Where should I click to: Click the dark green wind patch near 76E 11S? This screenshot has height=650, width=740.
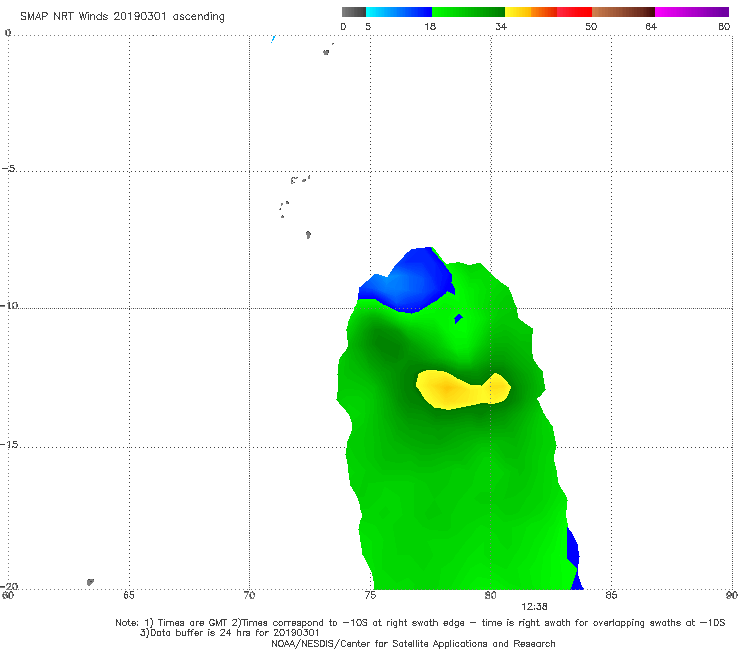coord(385,340)
